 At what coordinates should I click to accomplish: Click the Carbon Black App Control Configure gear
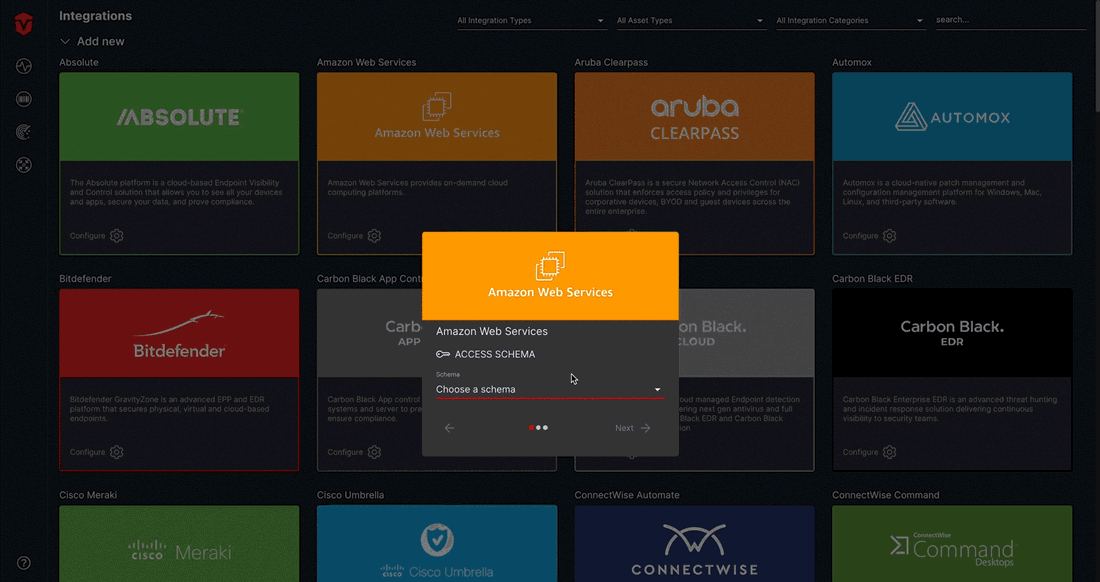click(x=375, y=452)
